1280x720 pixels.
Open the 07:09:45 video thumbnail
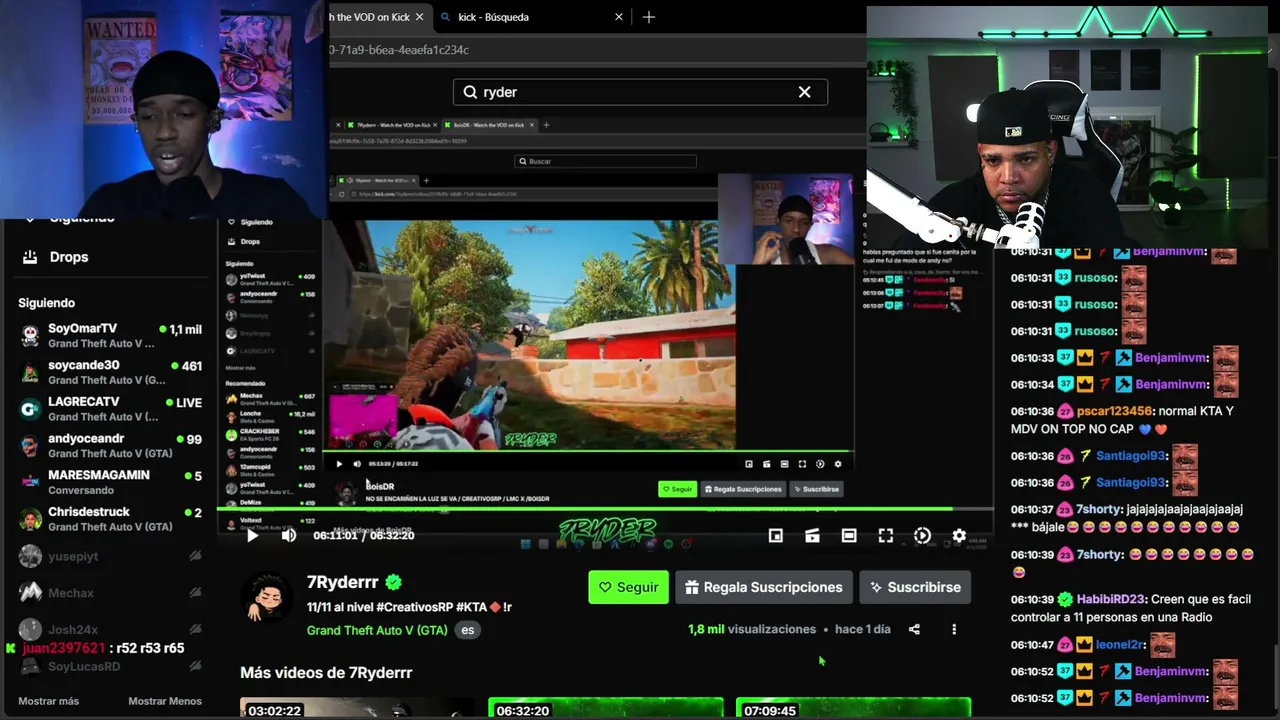click(853, 708)
